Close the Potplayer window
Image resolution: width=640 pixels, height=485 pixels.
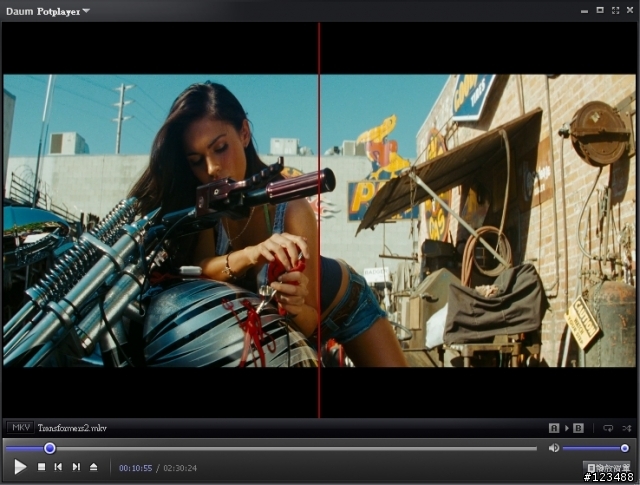pos(630,11)
